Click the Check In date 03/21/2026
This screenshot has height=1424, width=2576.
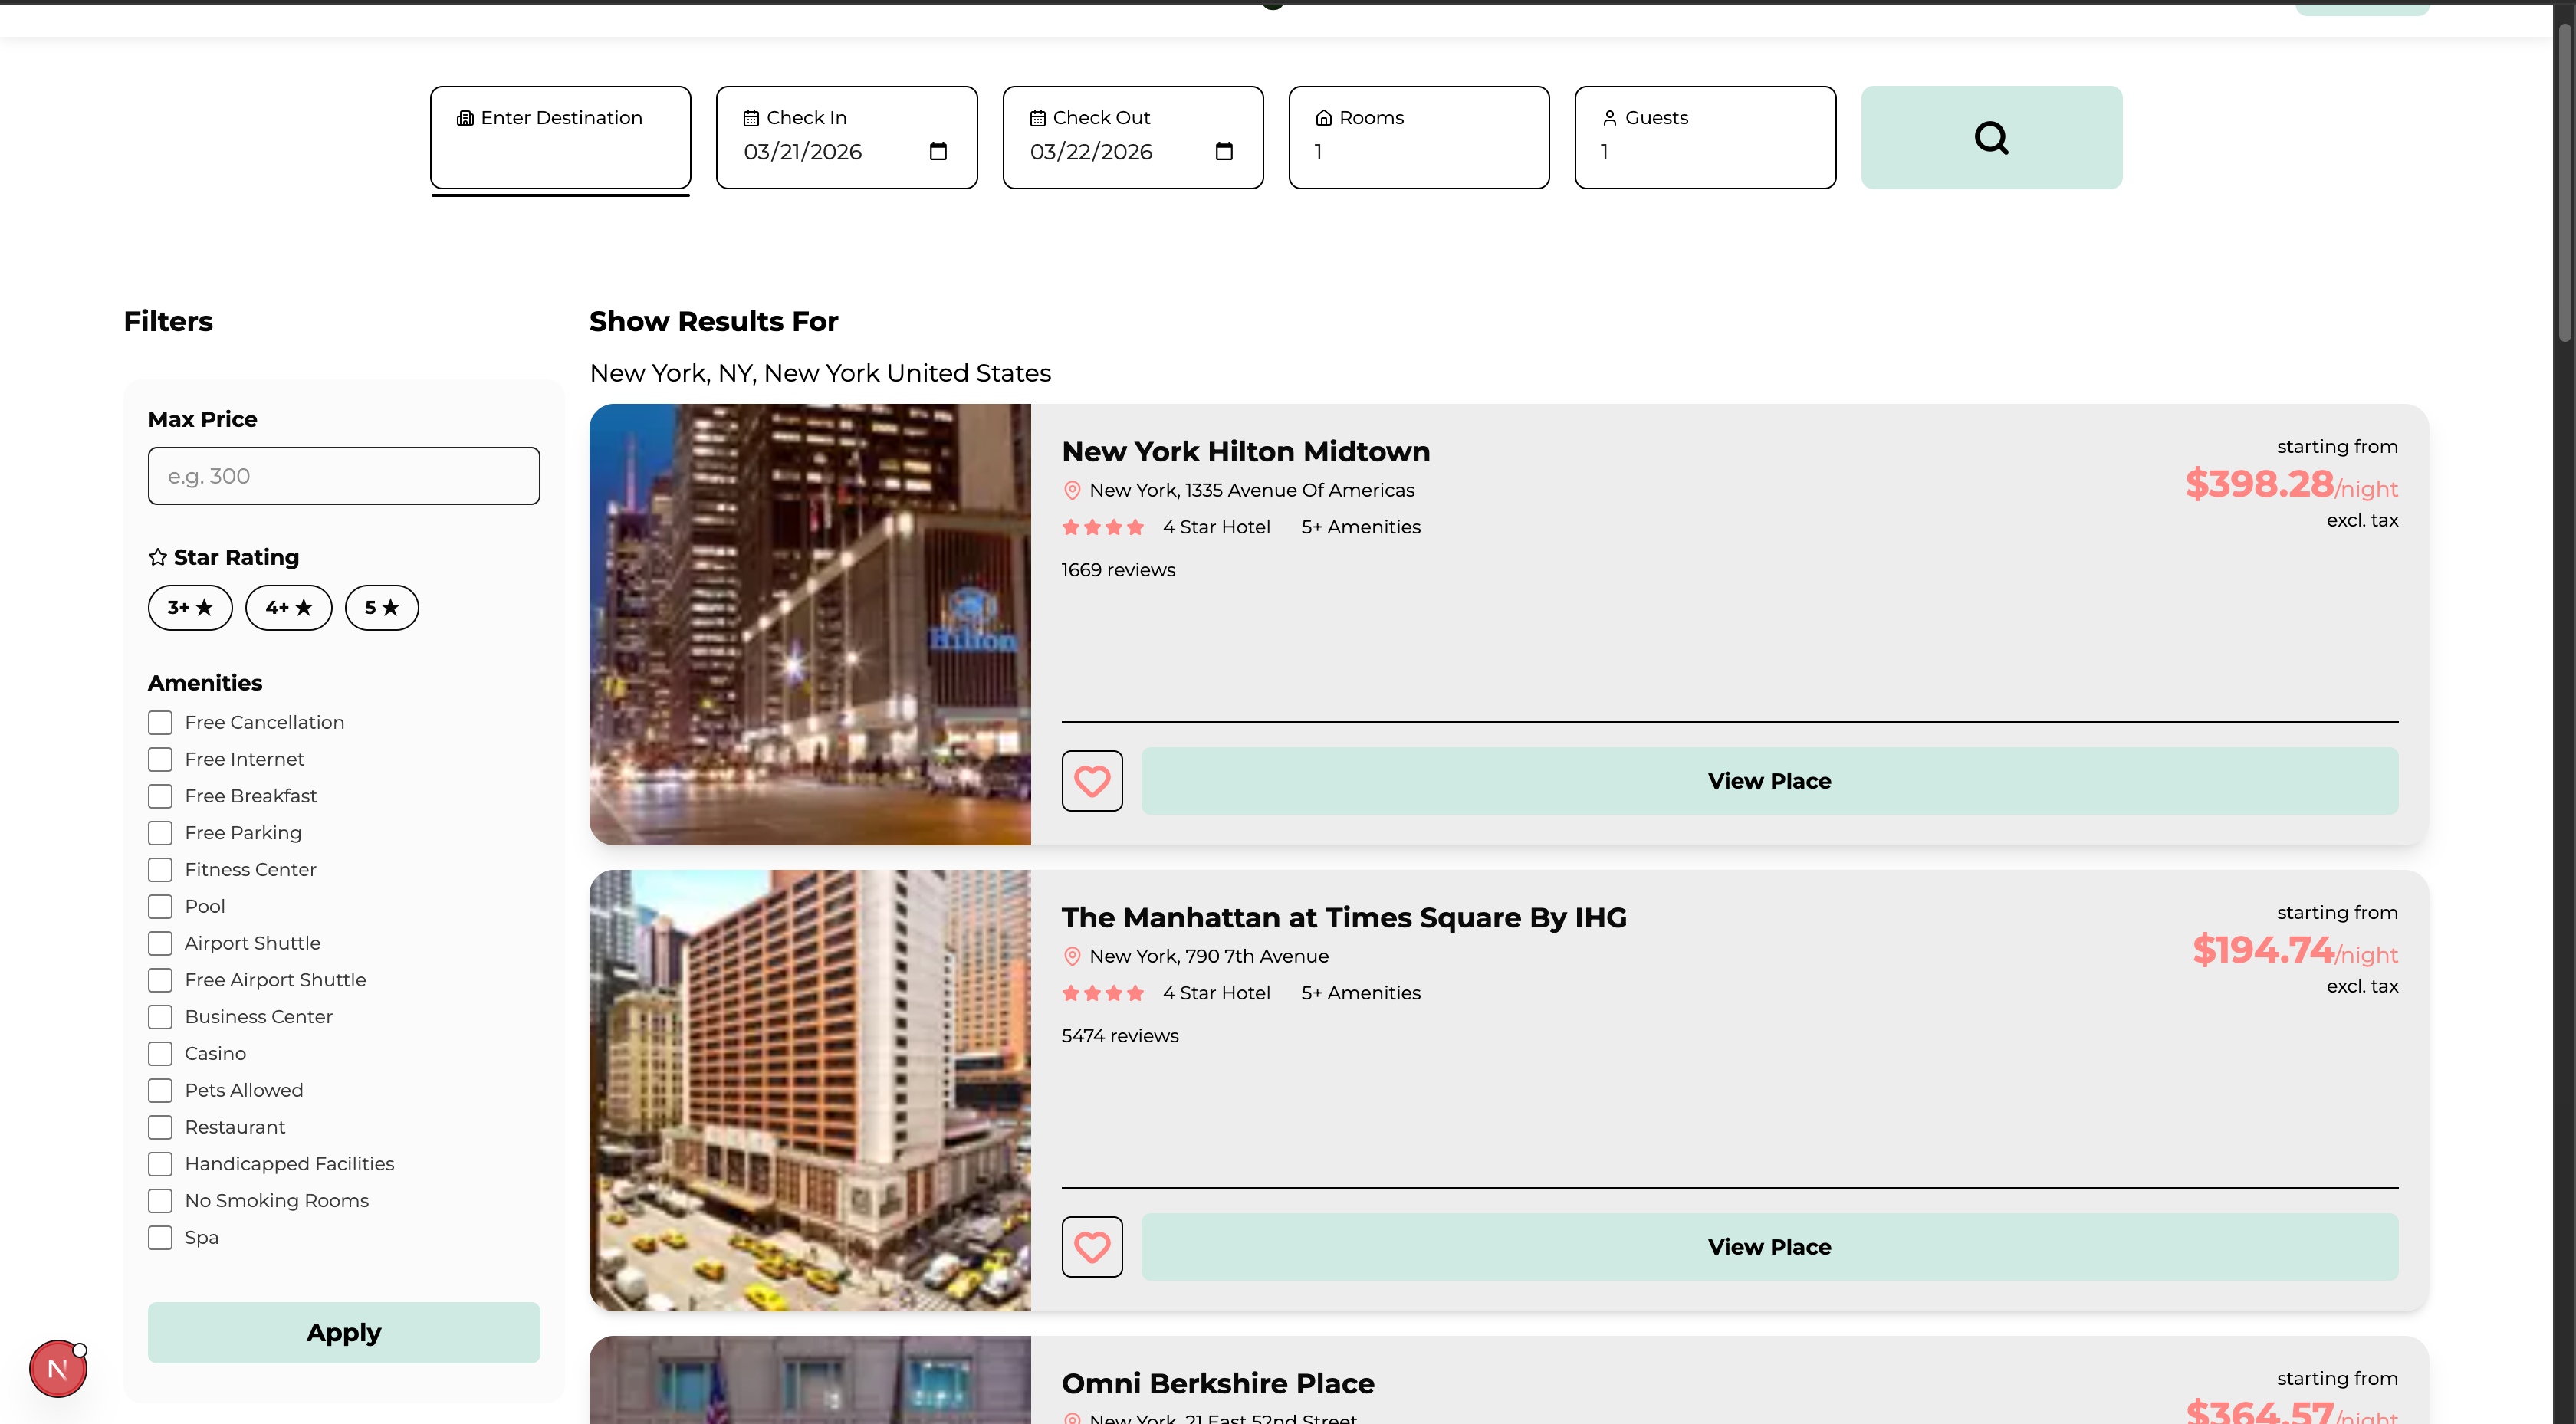click(803, 152)
